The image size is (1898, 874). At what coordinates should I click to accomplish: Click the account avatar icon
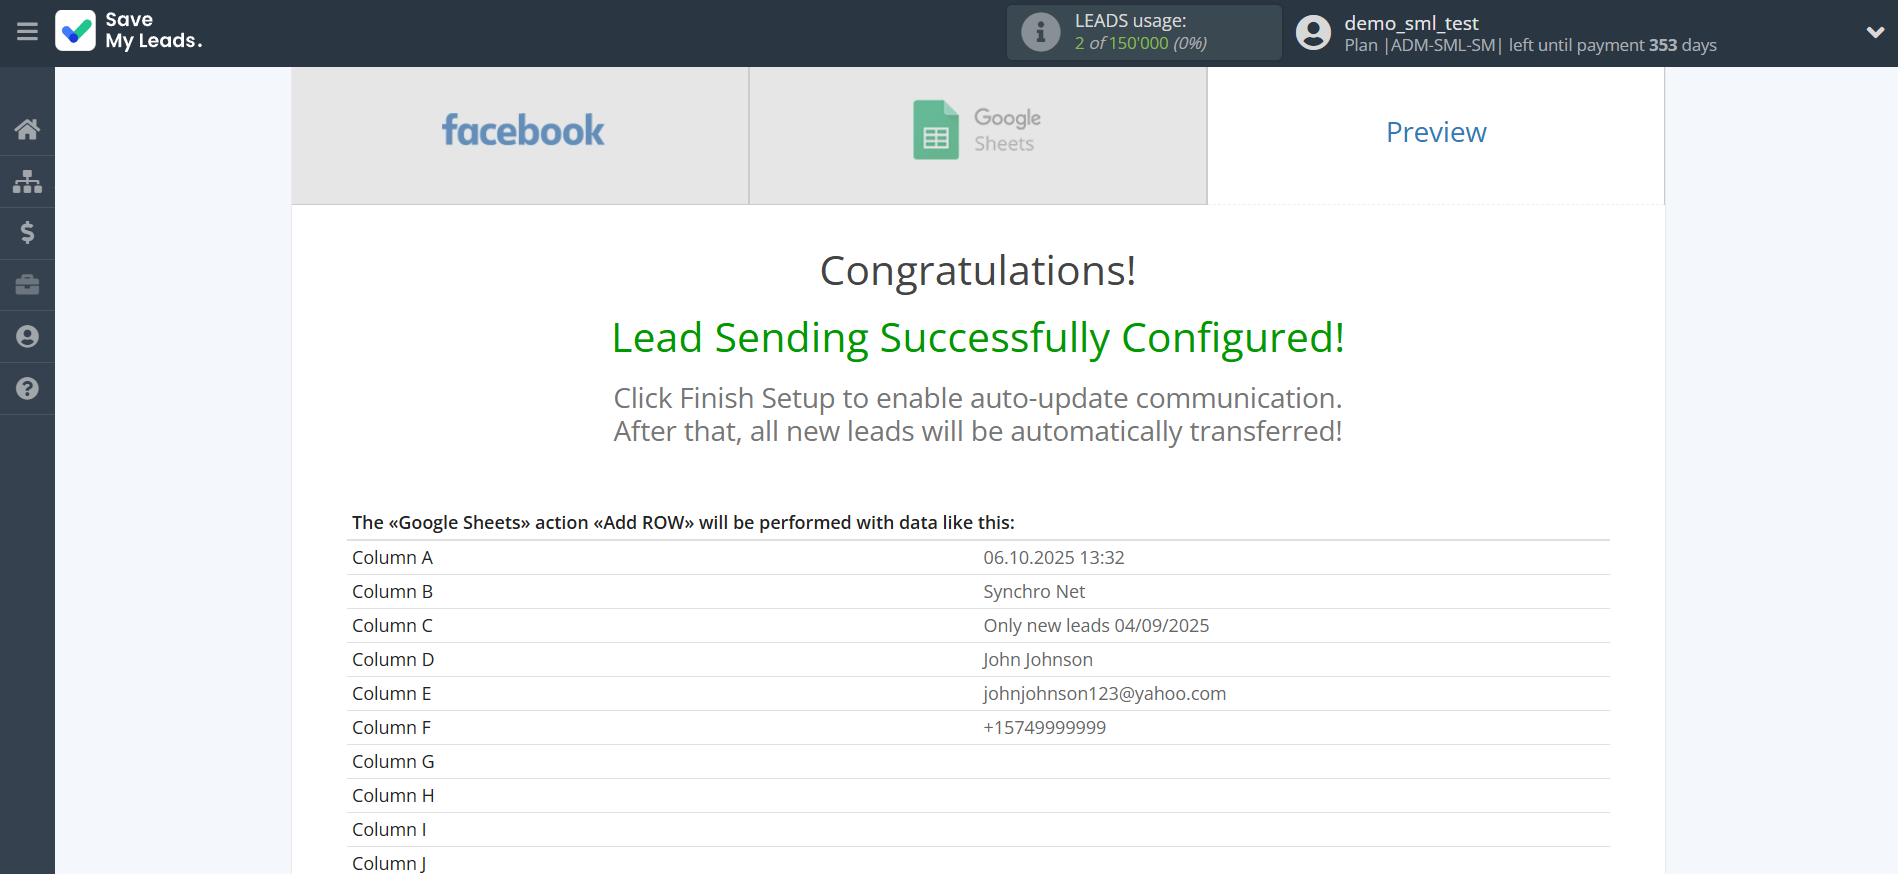[1313, 33]
